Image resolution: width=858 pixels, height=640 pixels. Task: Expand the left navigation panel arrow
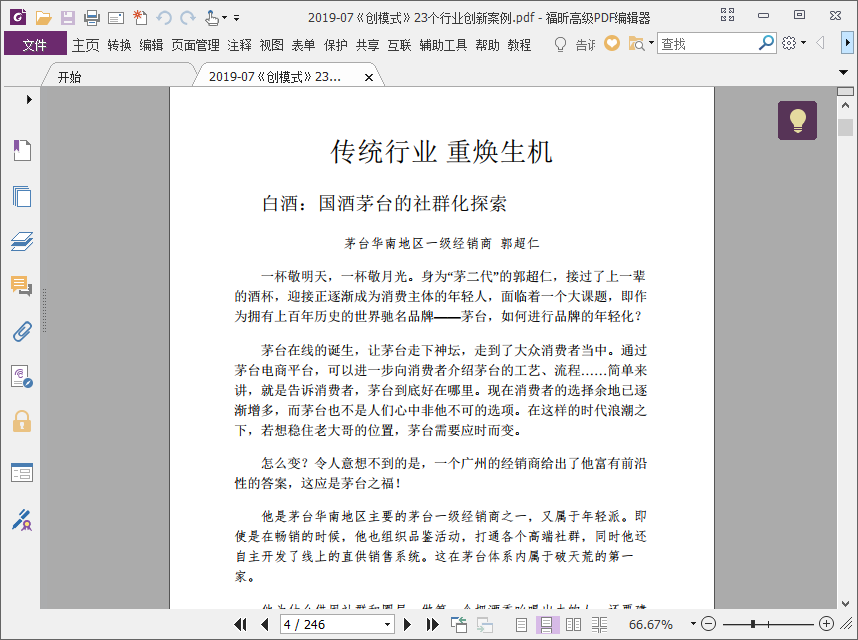pyautogui.click(x=29, y=100)
